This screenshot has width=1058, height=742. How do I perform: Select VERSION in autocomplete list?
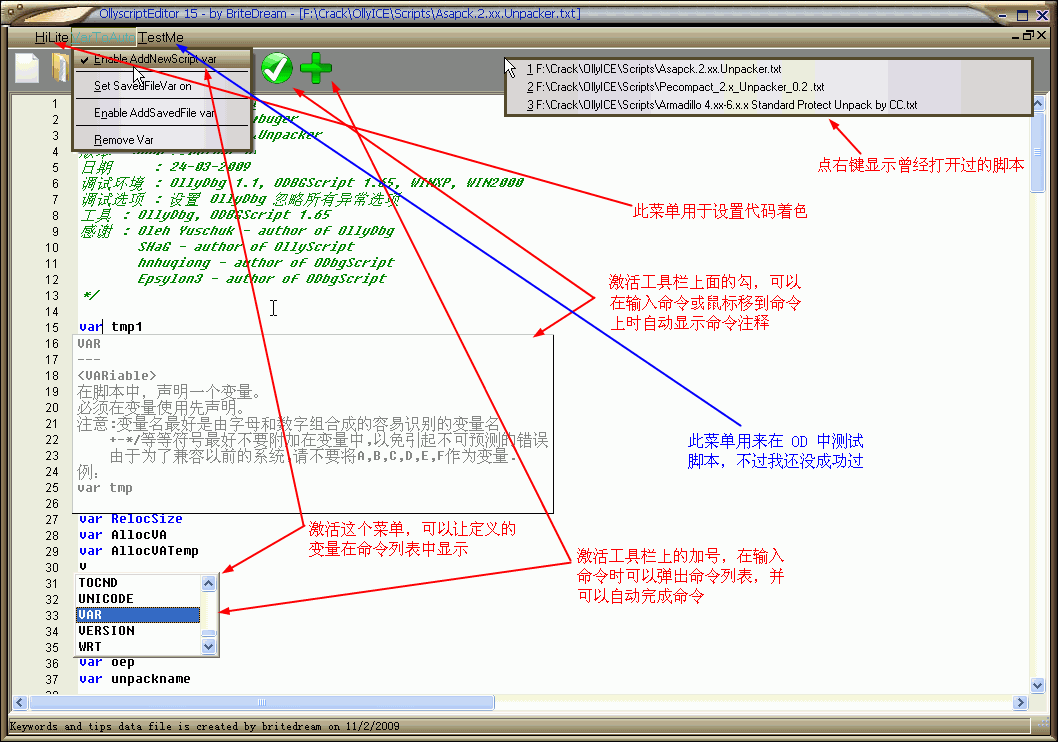[138, 631]
